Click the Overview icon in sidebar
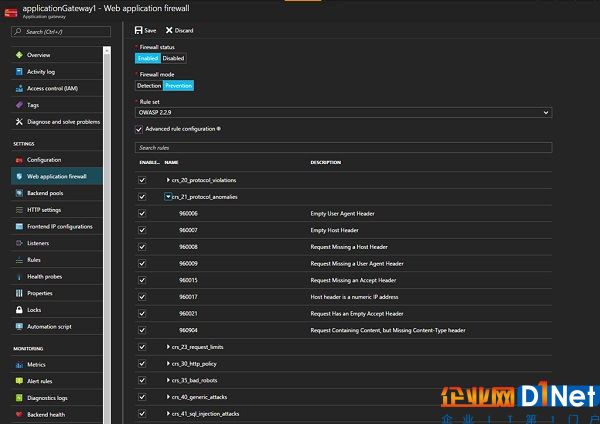This screenshot has height=424, width=600. point(19,55)
